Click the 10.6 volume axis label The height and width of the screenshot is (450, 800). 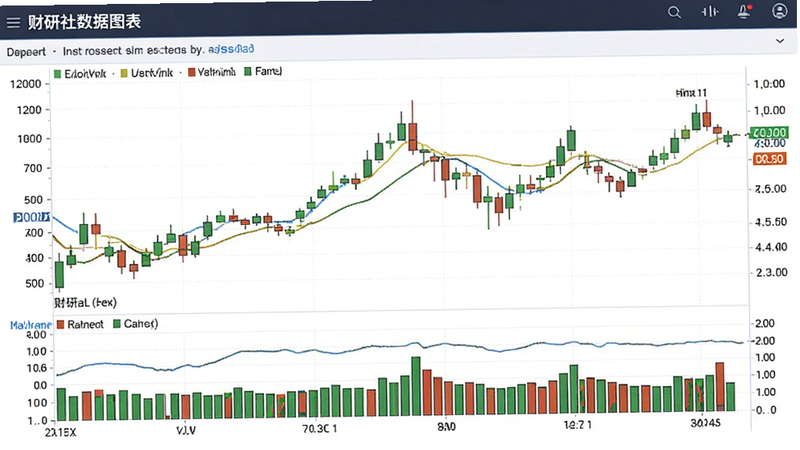(x=36, y=368)
